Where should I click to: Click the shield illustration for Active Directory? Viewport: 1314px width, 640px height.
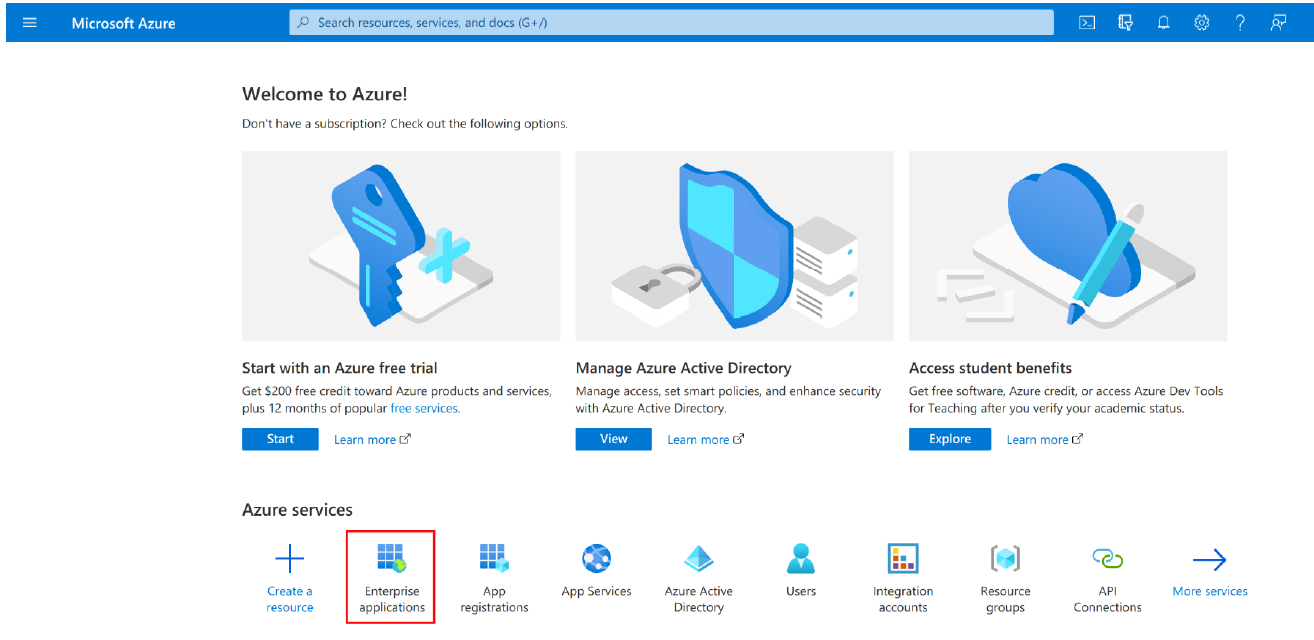[734, 246]
